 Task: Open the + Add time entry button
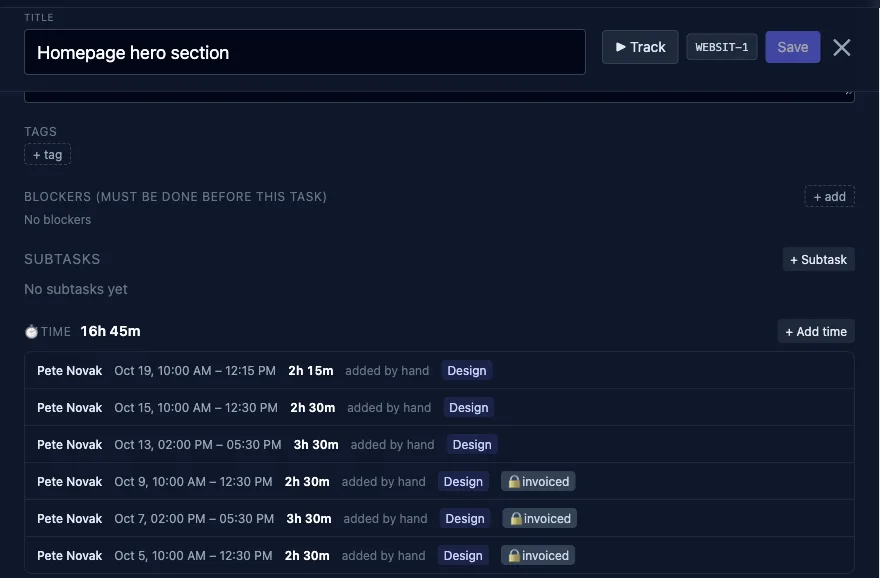coord(816,332)
